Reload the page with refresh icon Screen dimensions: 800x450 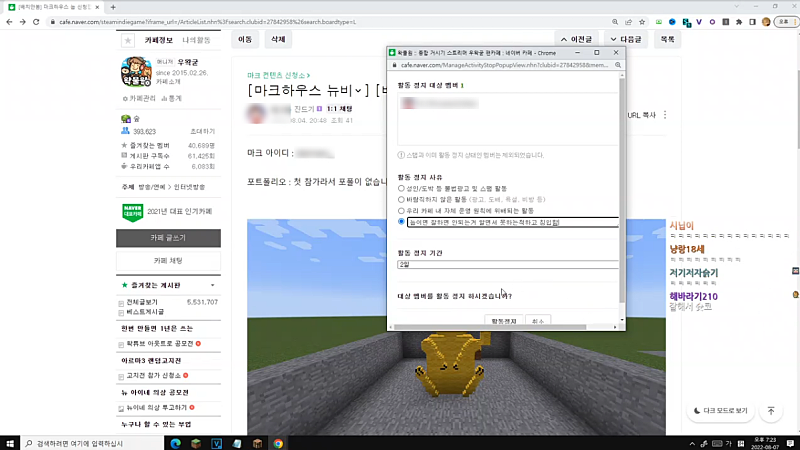36,22
